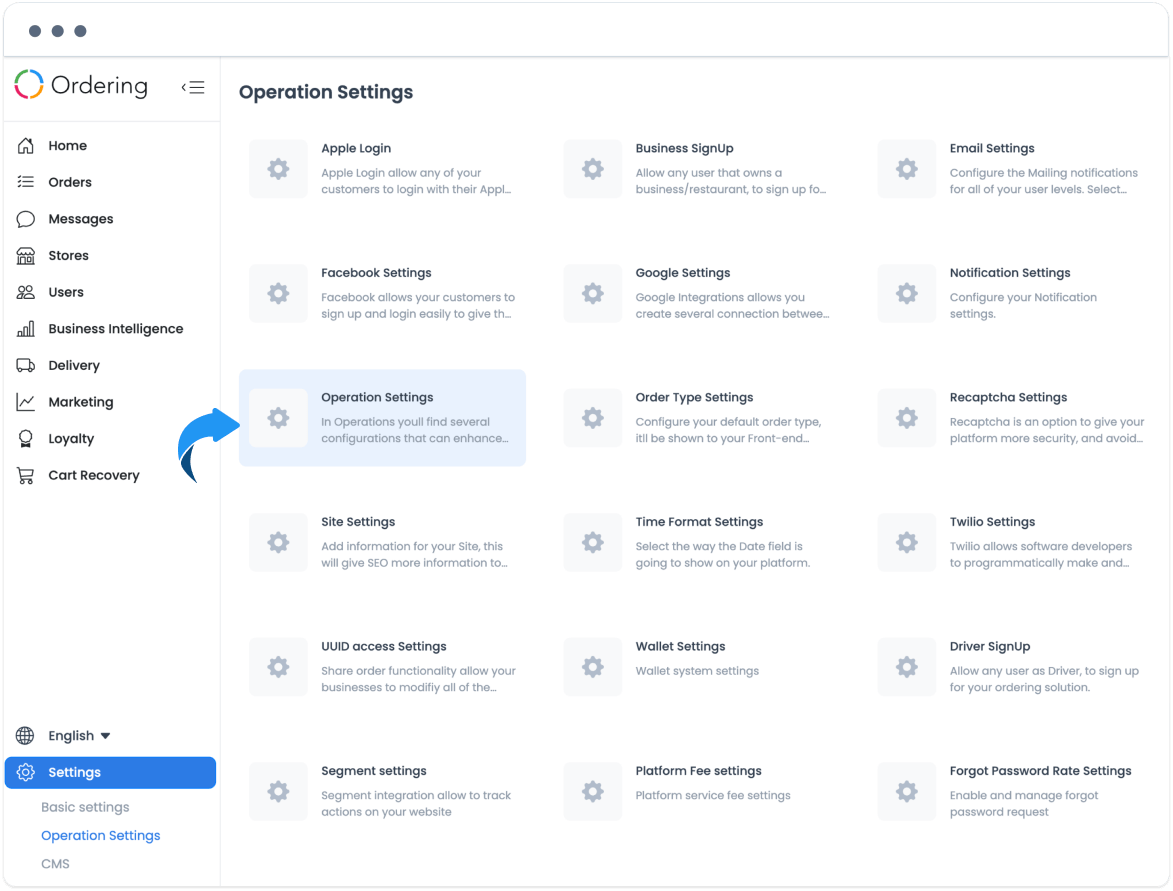Click the Orders list icon
This screenshot has height=891, width=1173.
click(x=25, y=182)
